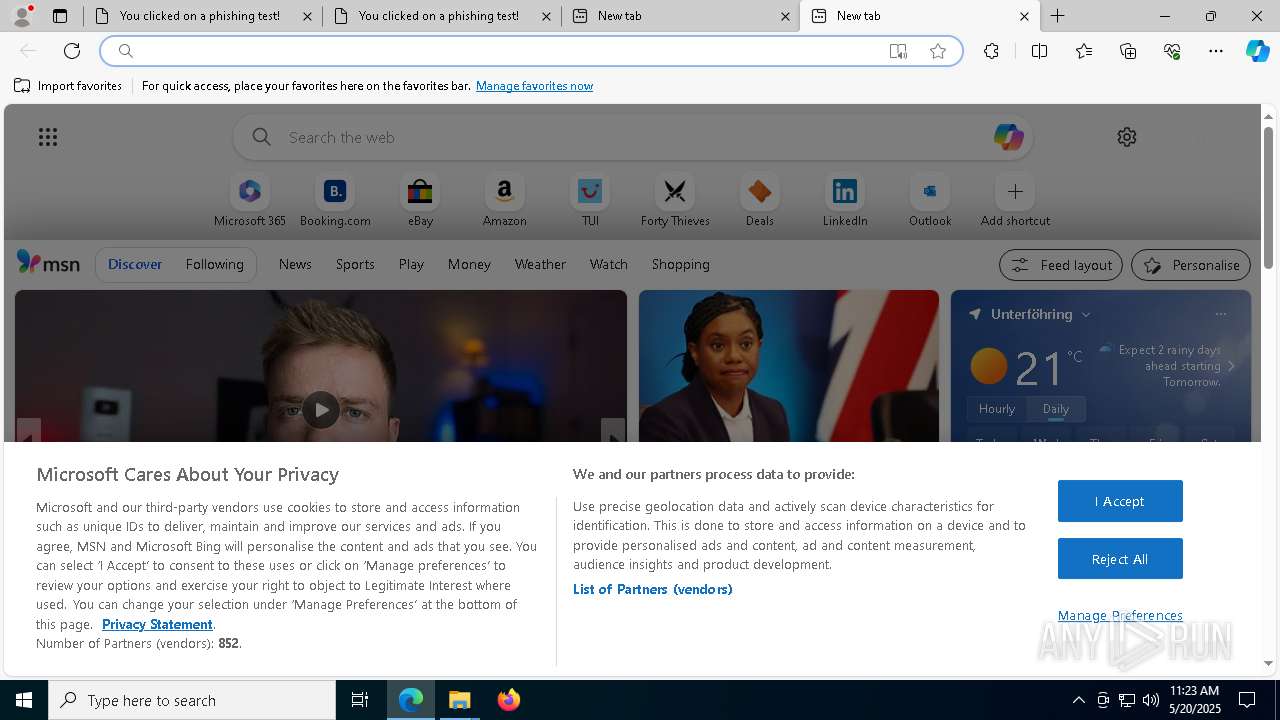Open the Privacy Statement link
The height and width of the screenshot is (720, 1280).
pos(157,624)
